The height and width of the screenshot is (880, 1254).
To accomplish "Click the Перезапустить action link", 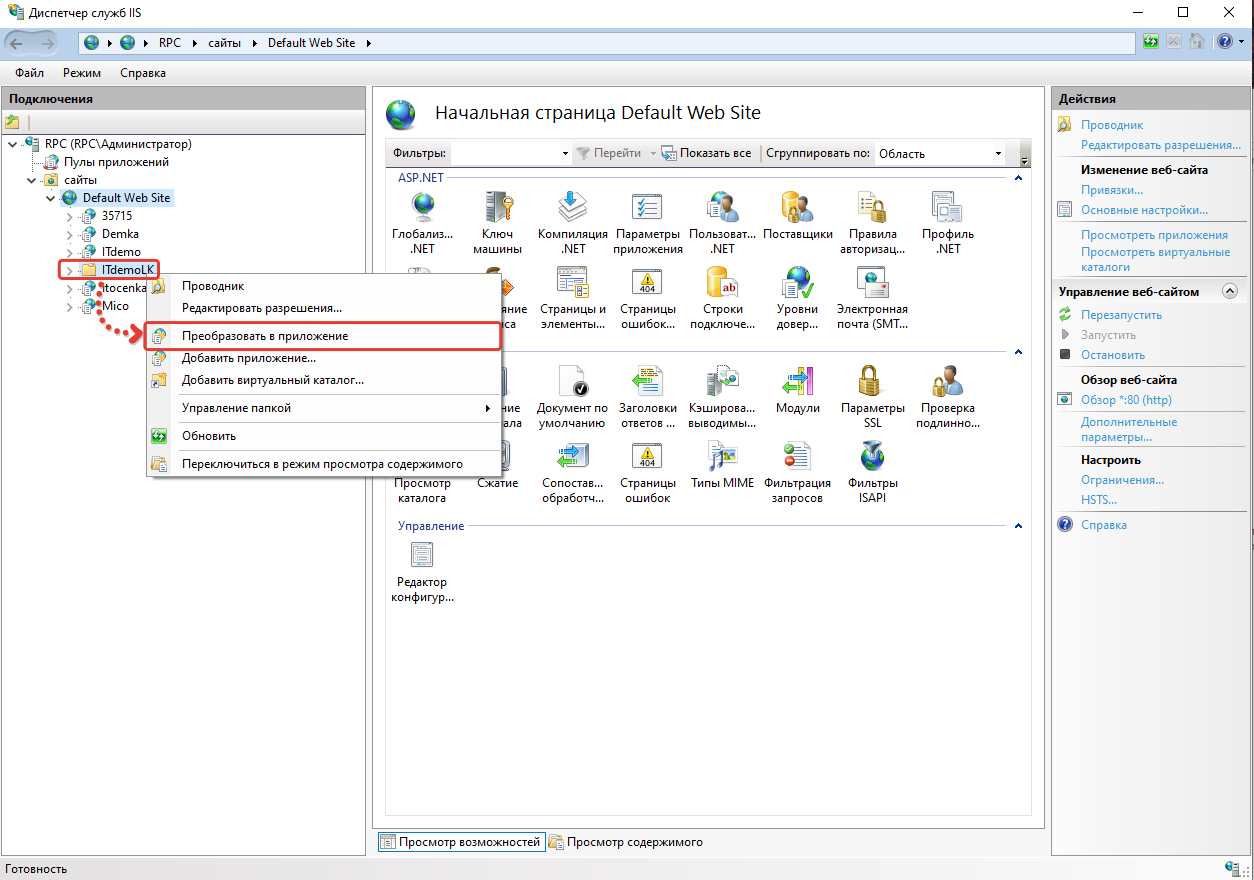I will point(1120,315).
